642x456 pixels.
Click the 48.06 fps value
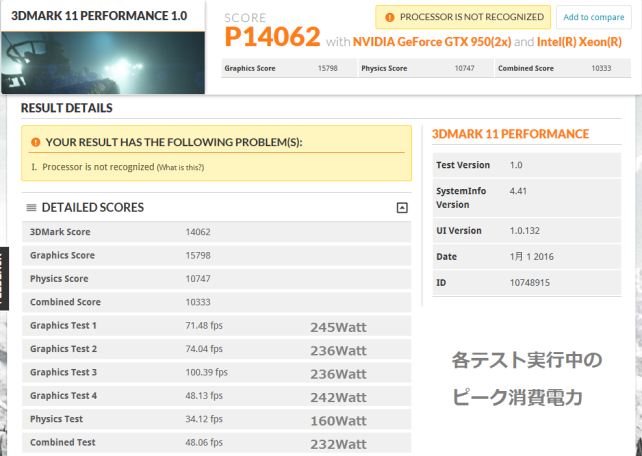pyautogui.click(x=204, y=442)
